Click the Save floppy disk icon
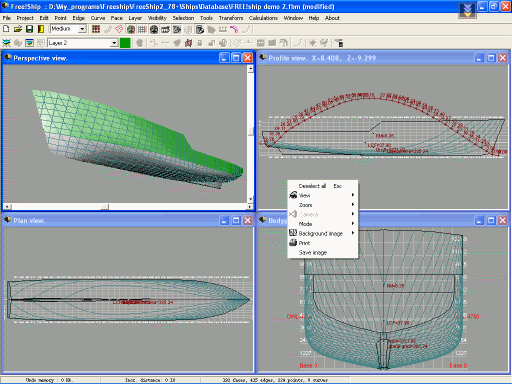 [x=29, y=29]
